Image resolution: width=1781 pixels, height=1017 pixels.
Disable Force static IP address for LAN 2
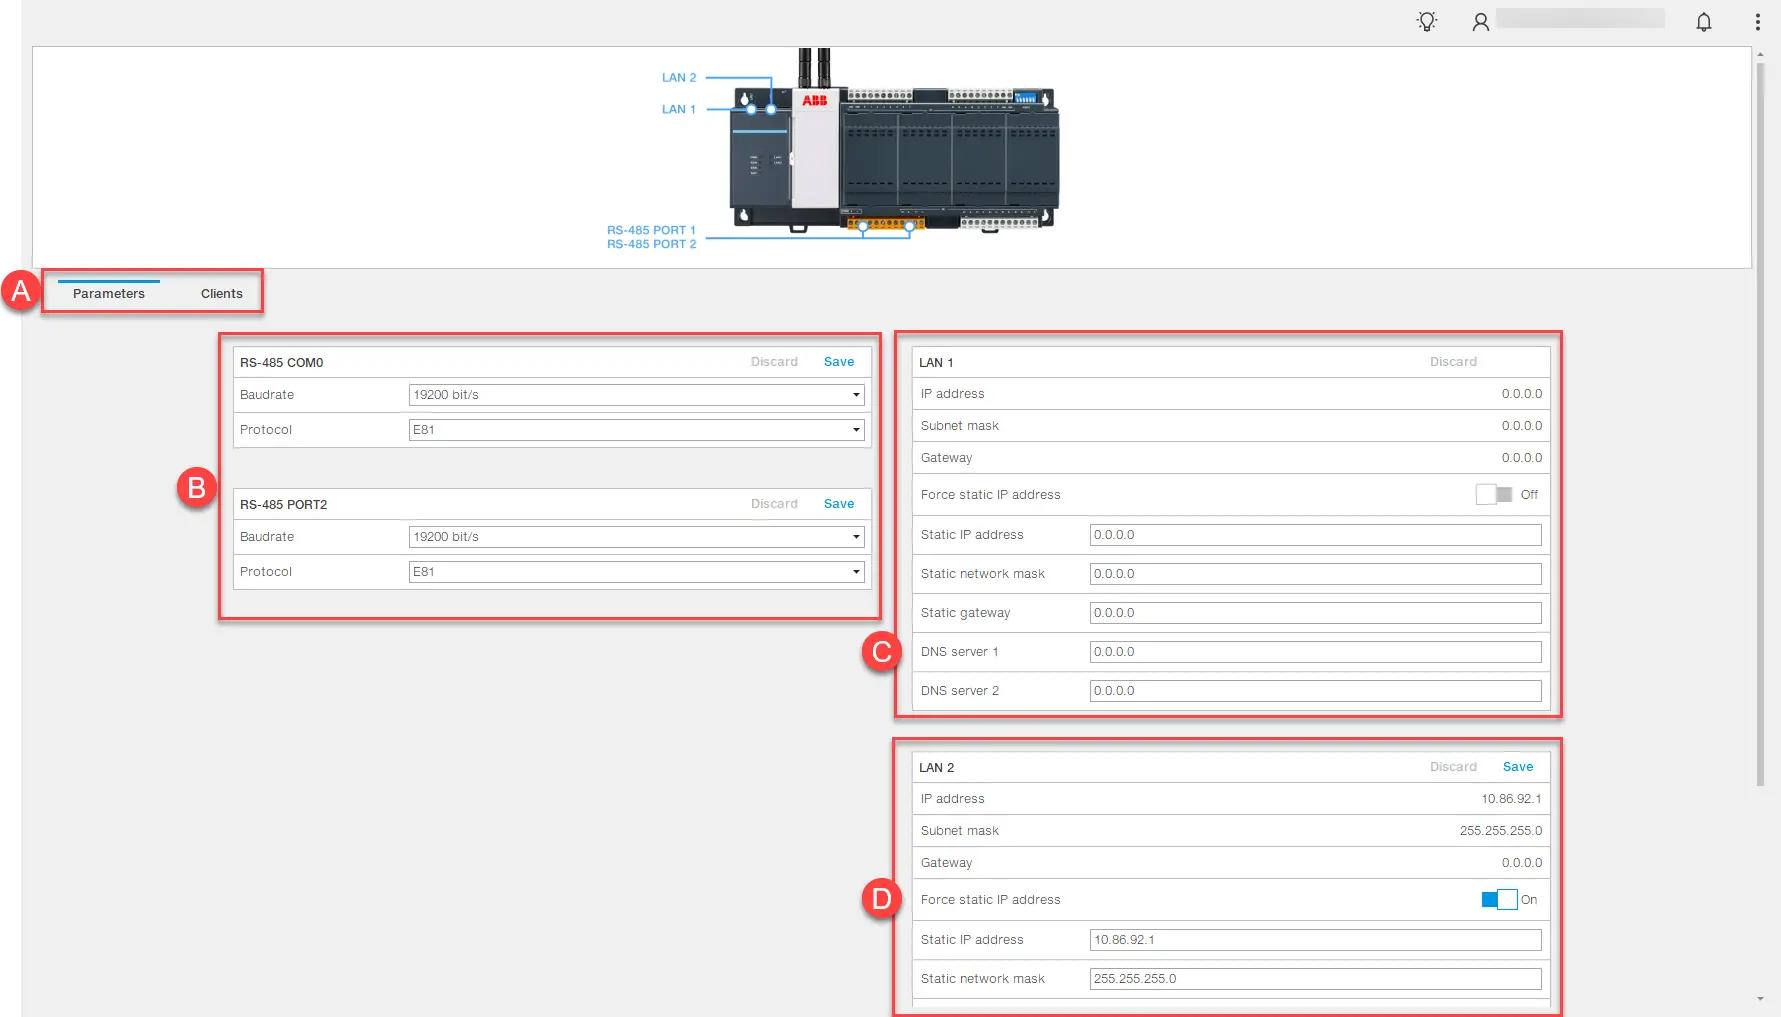[1499, 899]
